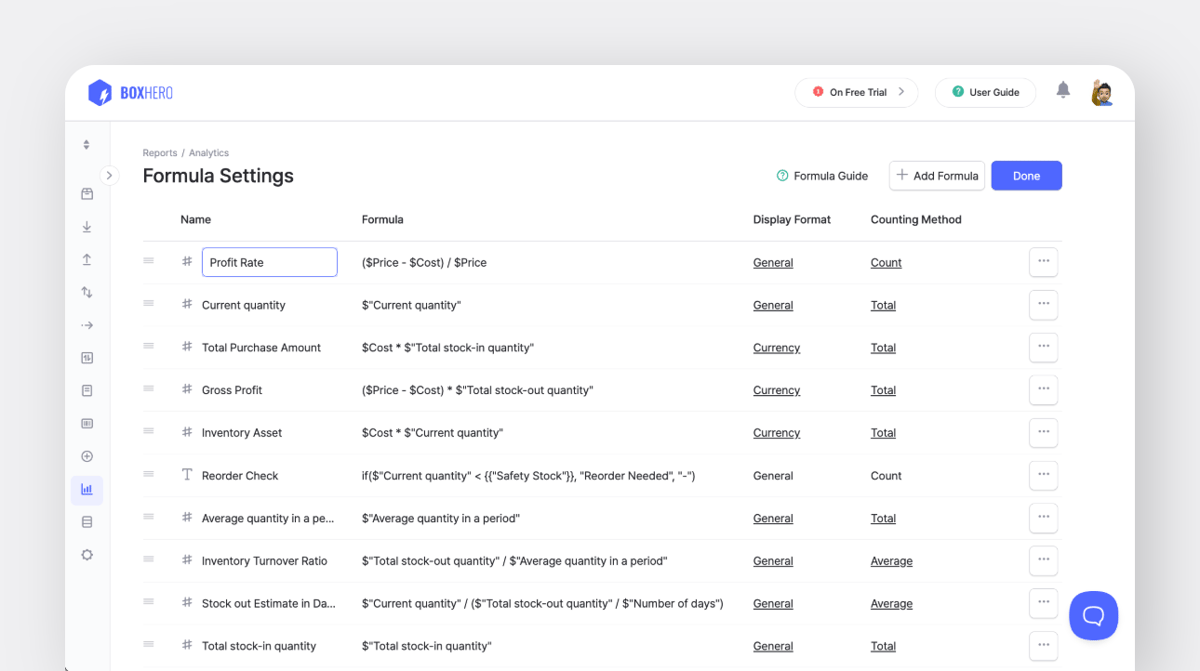Open Counting Method dropdown for Inventory Turnover Ratio
The width and height of the screenshot is (1200, 671).
[x=891, y=561]
